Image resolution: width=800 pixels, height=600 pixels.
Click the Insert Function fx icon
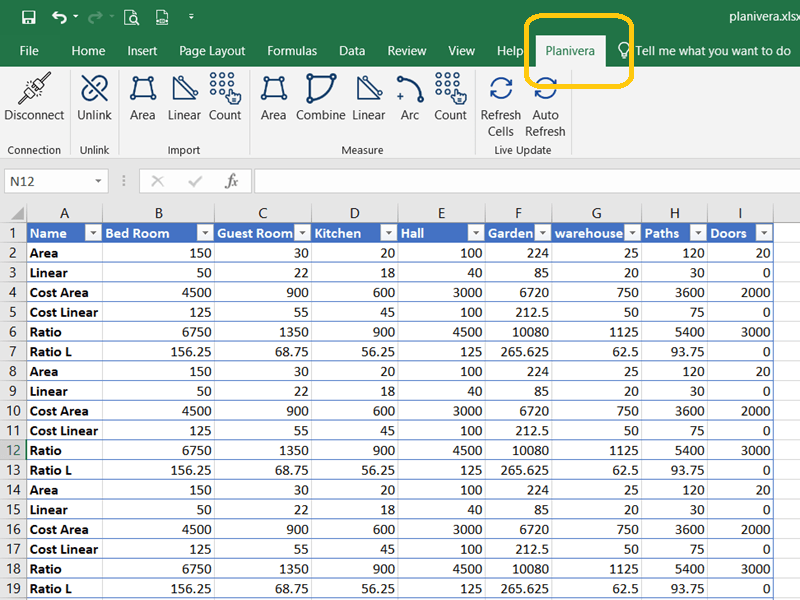(x=232, y=181)
